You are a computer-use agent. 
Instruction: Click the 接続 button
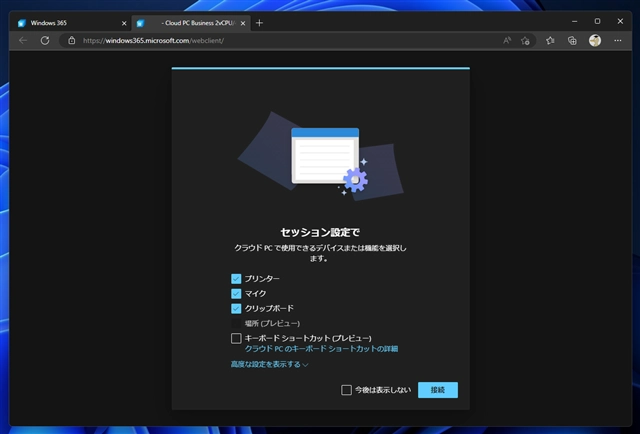pos(438,390)
